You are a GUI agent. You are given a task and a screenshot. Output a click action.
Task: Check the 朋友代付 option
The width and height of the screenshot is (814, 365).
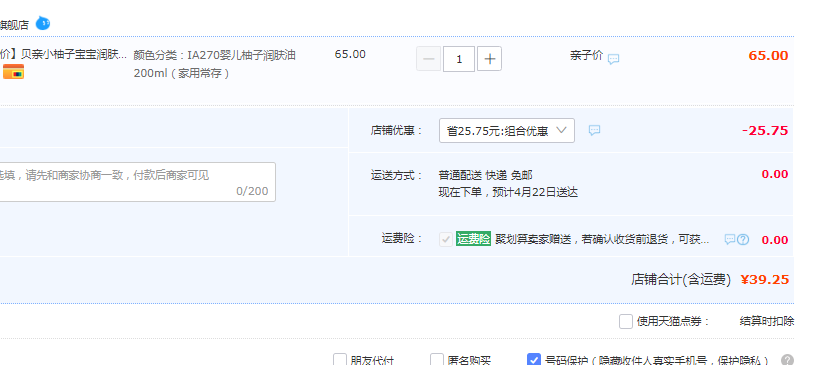click(x=340, y=359)
